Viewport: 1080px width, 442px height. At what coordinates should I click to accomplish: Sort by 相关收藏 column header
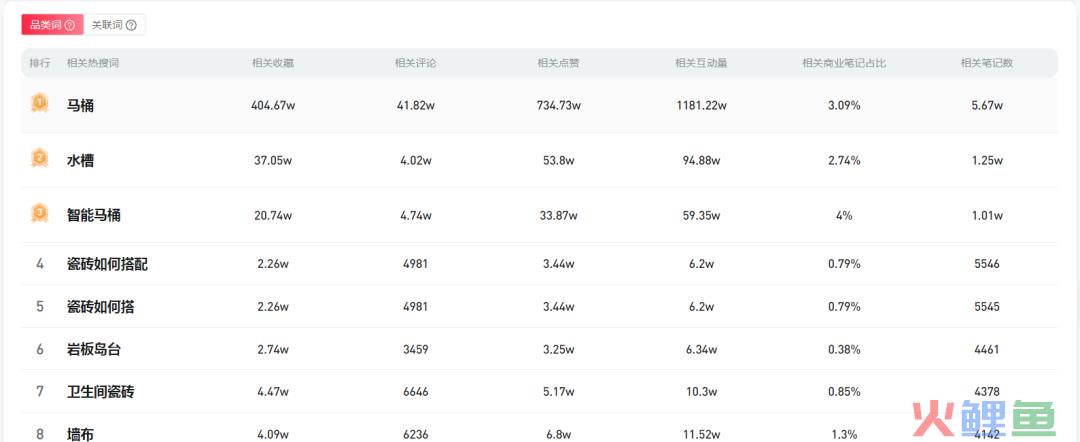(x=273, y=63)
